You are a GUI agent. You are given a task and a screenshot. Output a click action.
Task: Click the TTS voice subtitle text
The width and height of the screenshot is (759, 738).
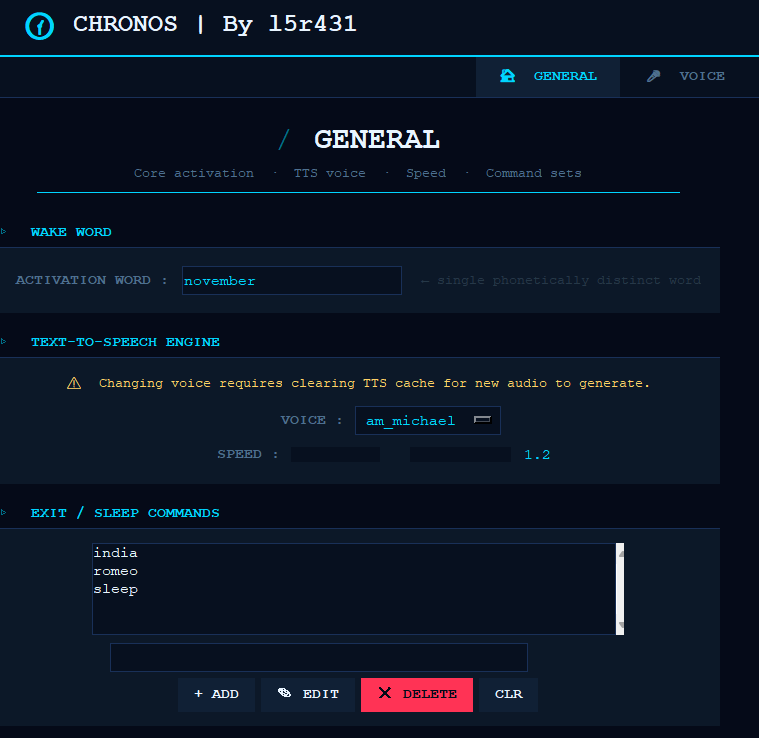(330, 173)
